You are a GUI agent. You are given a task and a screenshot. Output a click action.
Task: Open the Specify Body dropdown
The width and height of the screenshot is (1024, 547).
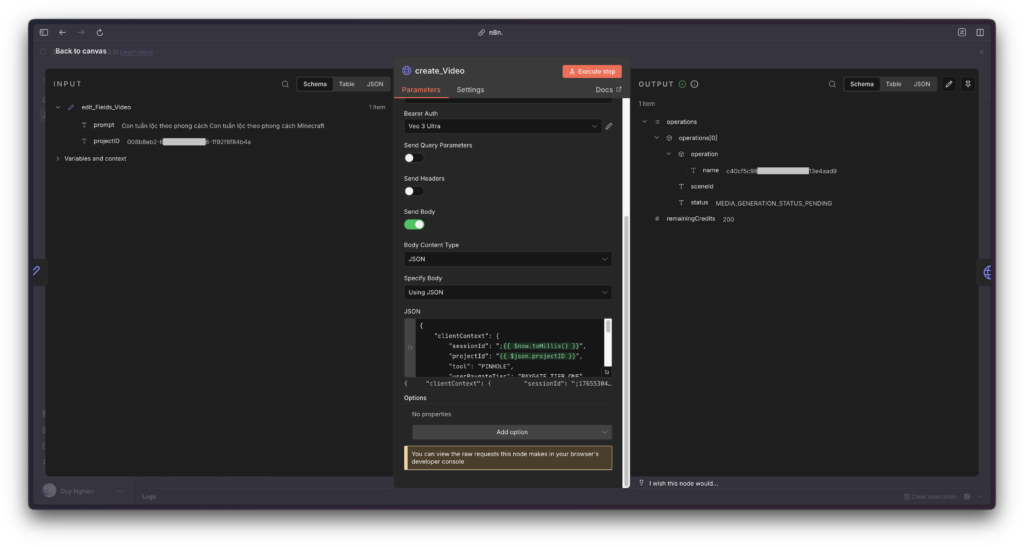pos(507,292)
